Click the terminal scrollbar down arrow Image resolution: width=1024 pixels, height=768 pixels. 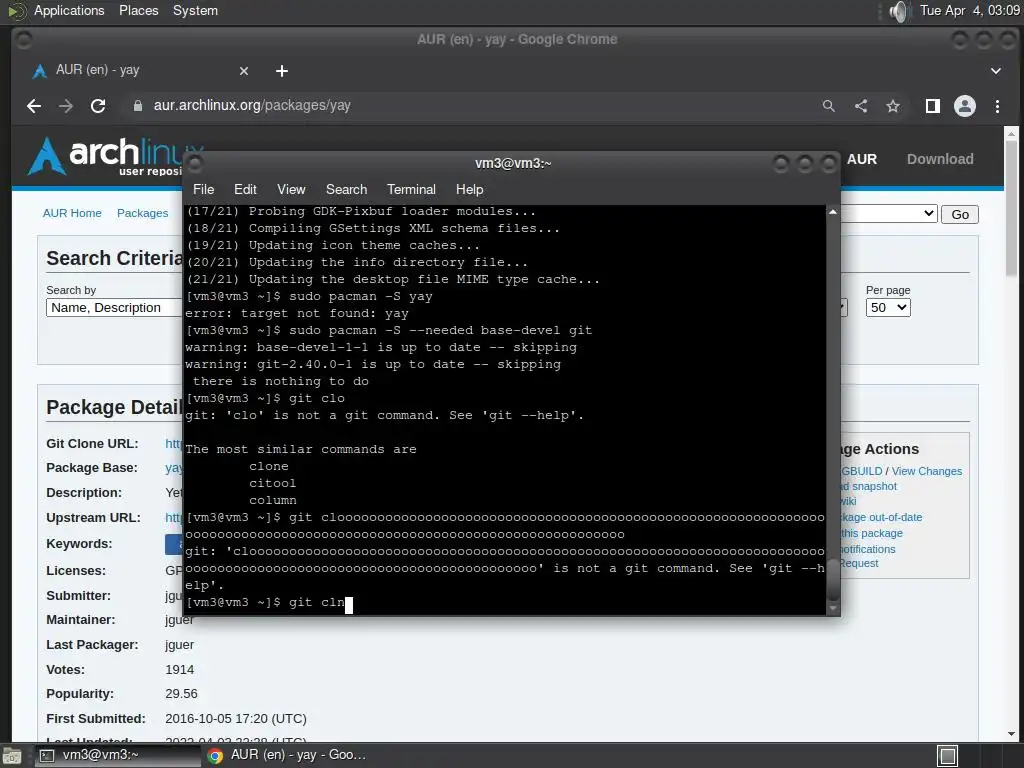(x=833, y=608)
